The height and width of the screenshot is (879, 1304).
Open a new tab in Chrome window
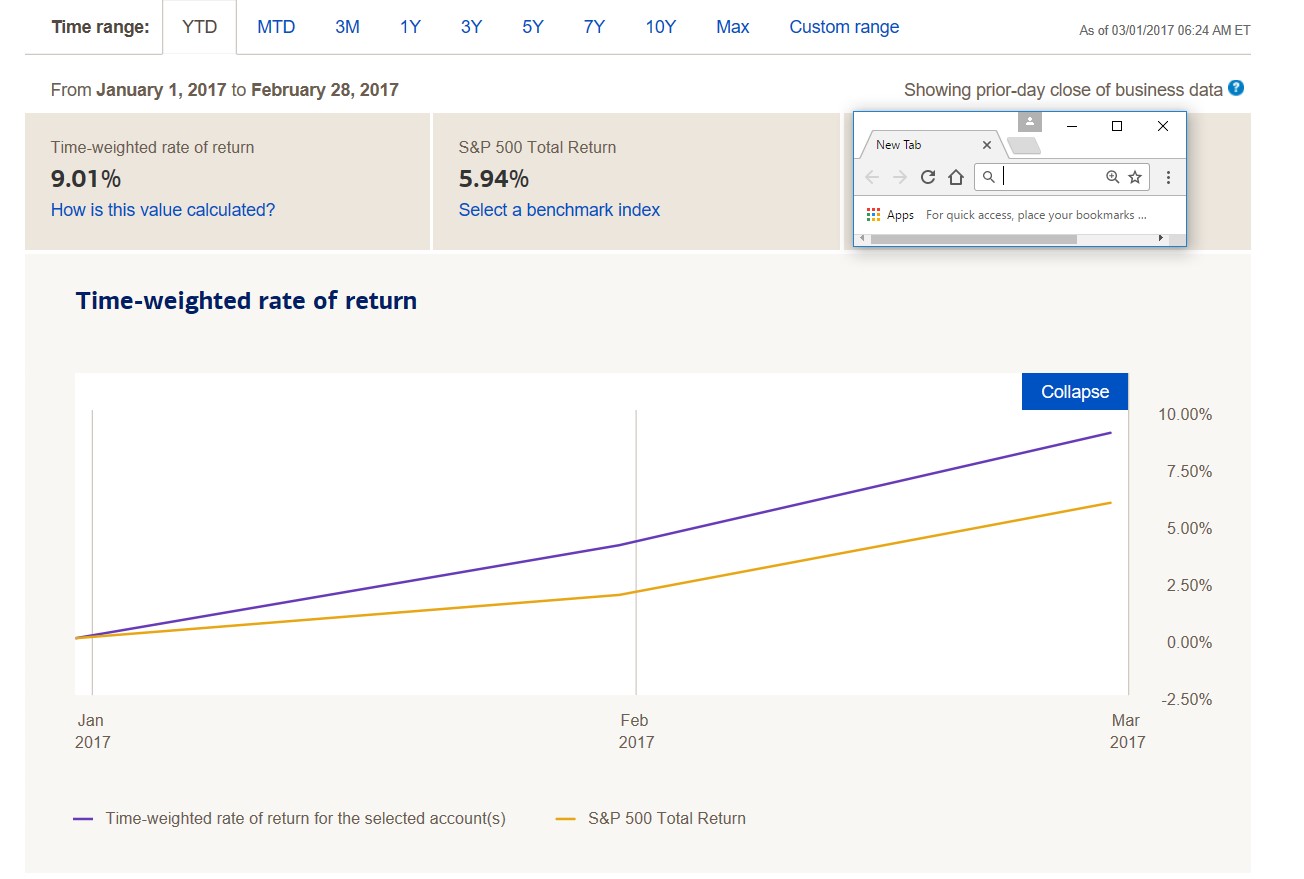[x=1023, y=146]
